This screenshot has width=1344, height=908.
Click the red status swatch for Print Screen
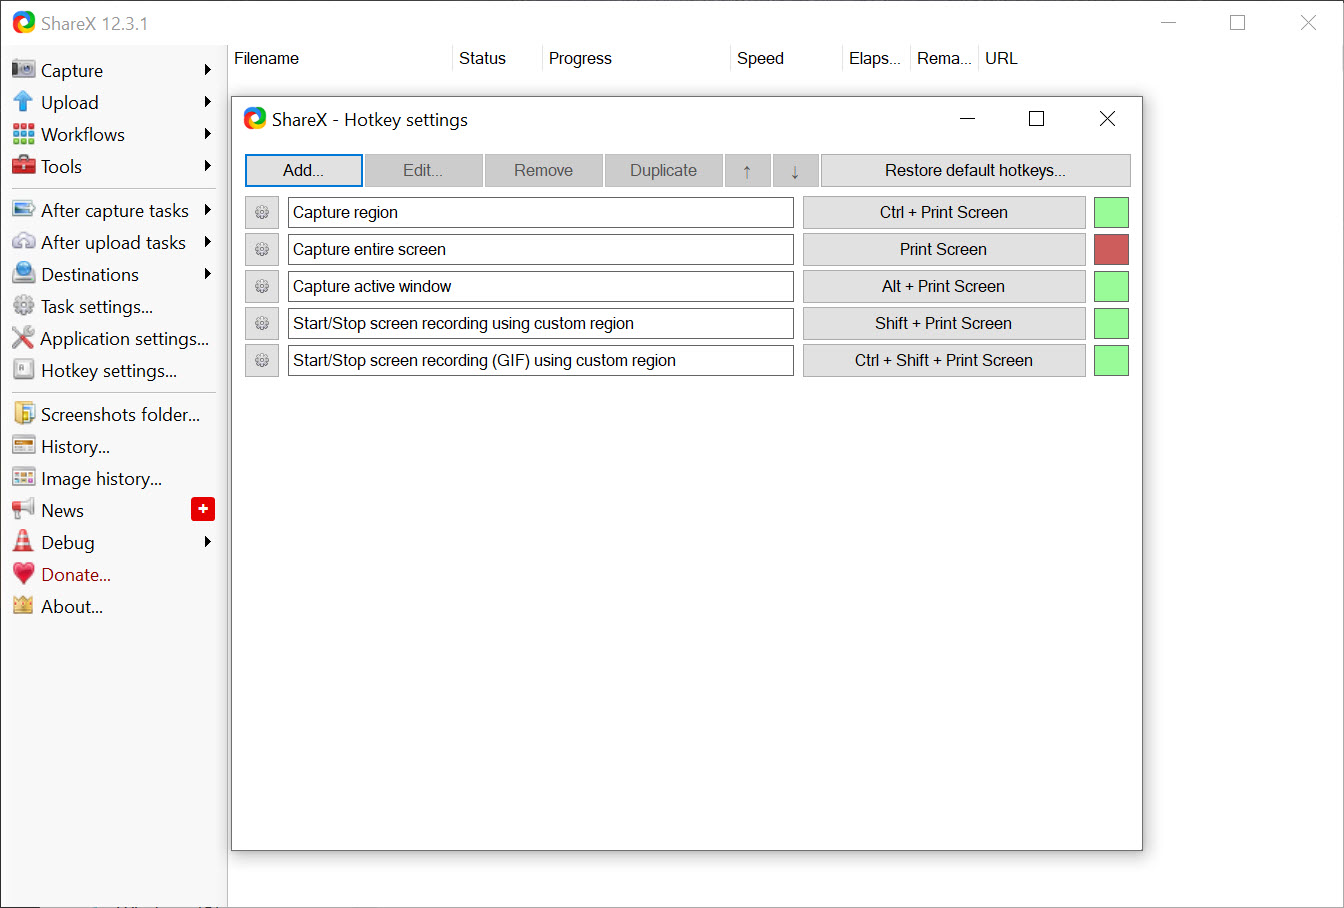1111,249
